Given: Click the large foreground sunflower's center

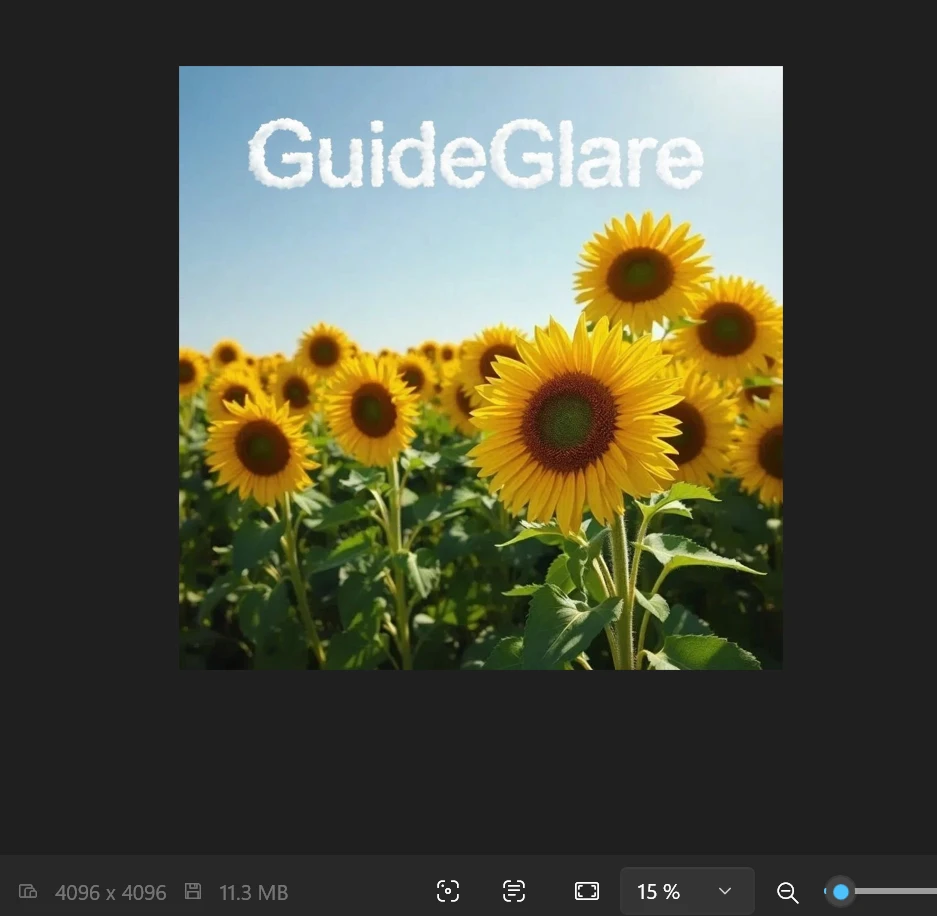Looking at the screenshot, I should coord(569,421).
